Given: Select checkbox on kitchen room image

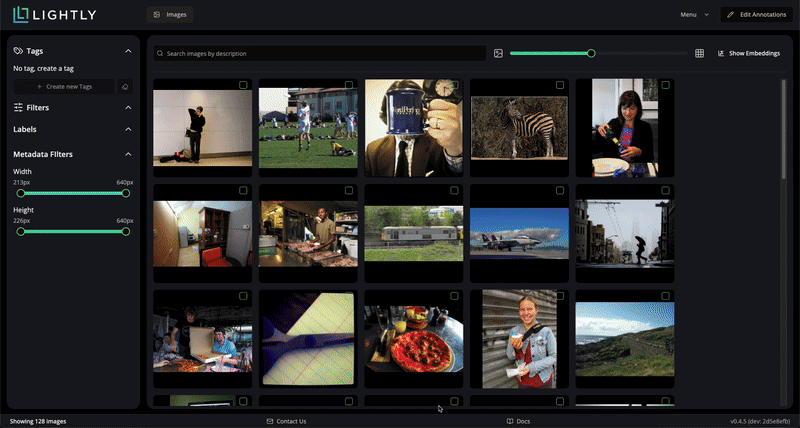Looking at the screenshot, I should coord(243,190).
